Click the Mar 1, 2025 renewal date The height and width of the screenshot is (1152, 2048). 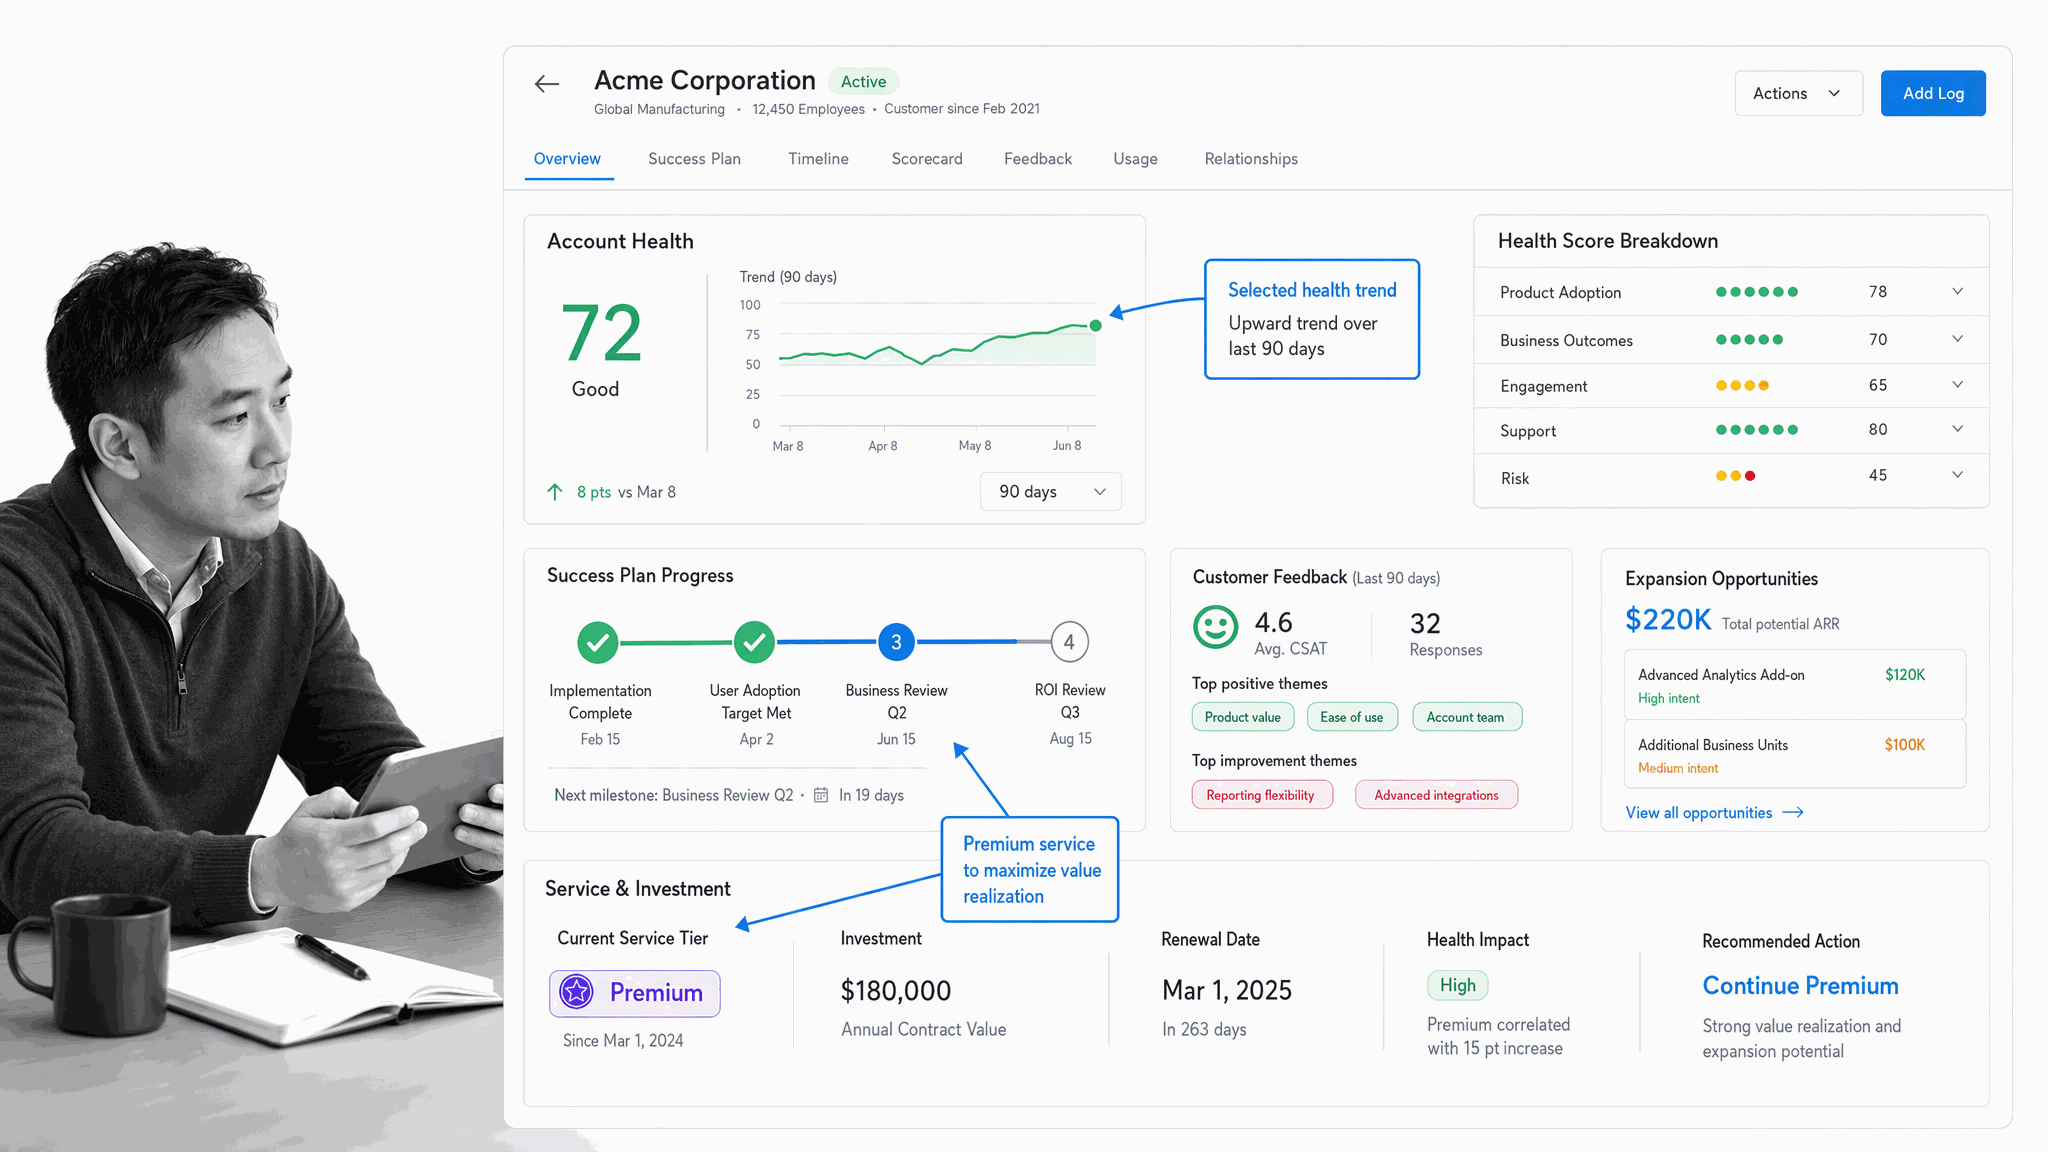[1227, 990]
